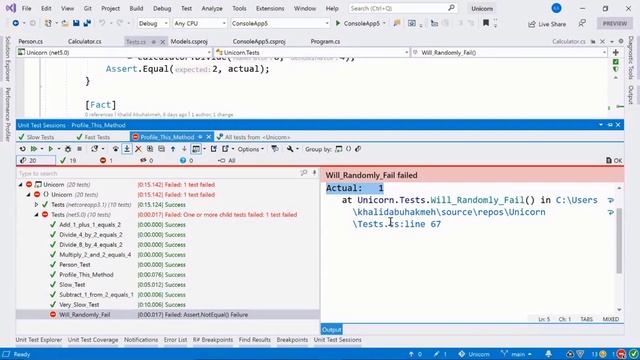Open the Test menu
Viewport: 640px width, 360px height.
tap(186, 8)
